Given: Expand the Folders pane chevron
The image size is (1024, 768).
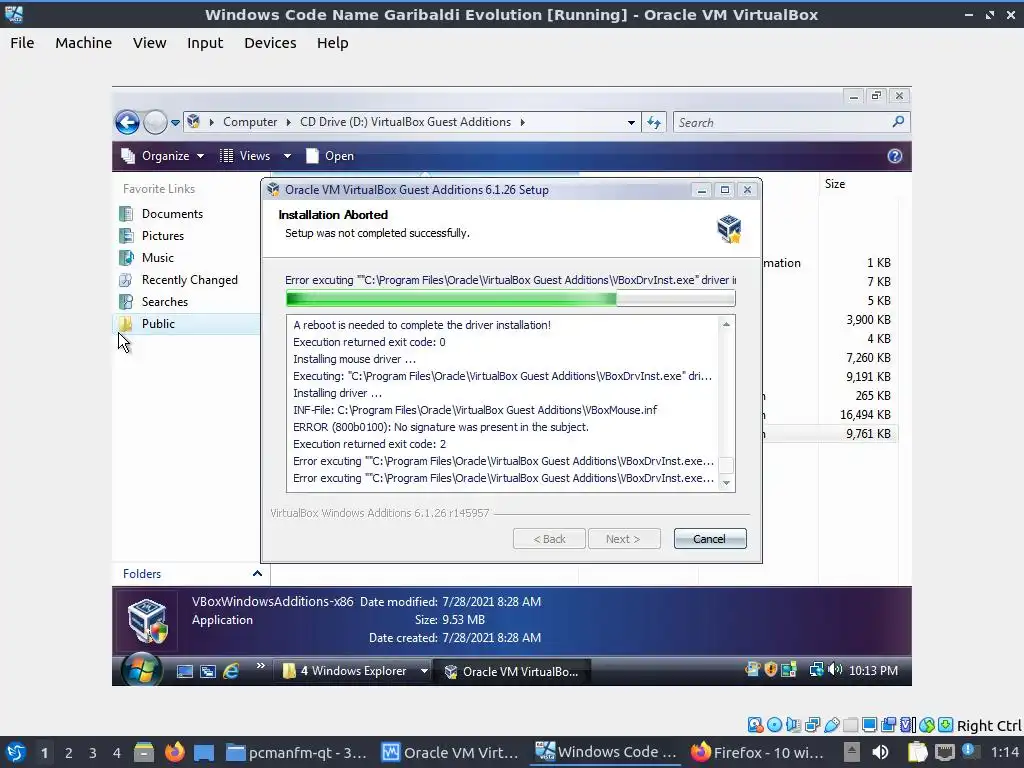Looking at the screenshot, I should click(x=257, y=573).
